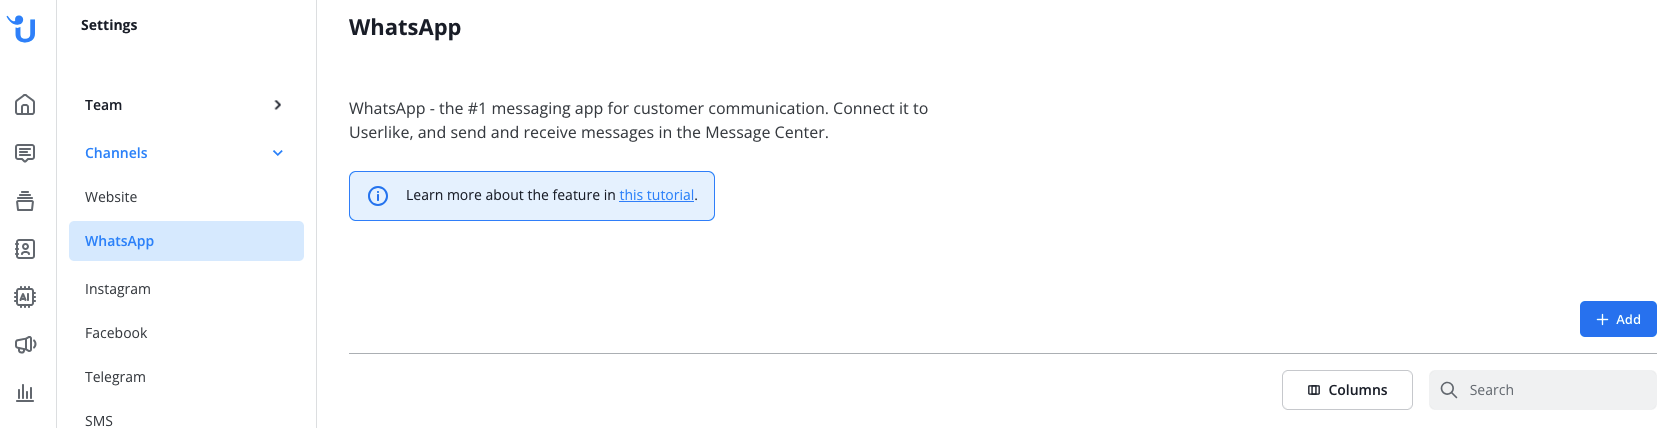
Task: Open the "this tutorial" link
Action: (x=656, y=195)
